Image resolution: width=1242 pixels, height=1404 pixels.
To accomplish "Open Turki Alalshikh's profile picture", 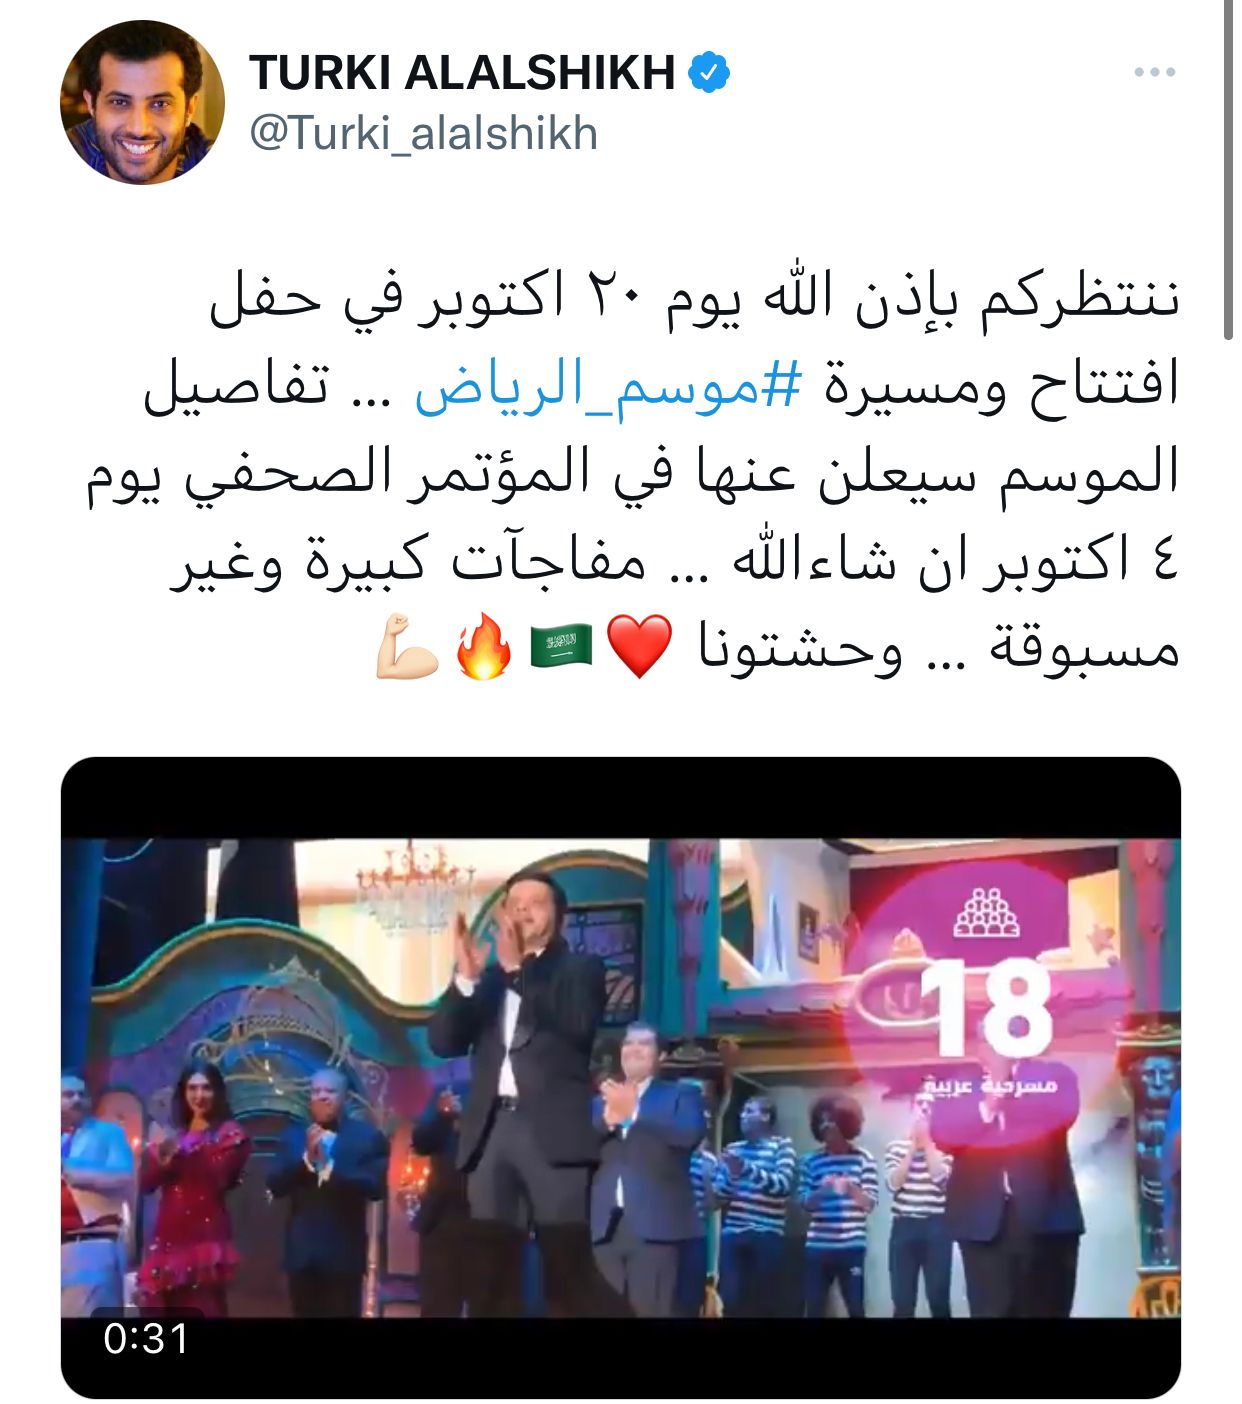I will click(143, 102).
